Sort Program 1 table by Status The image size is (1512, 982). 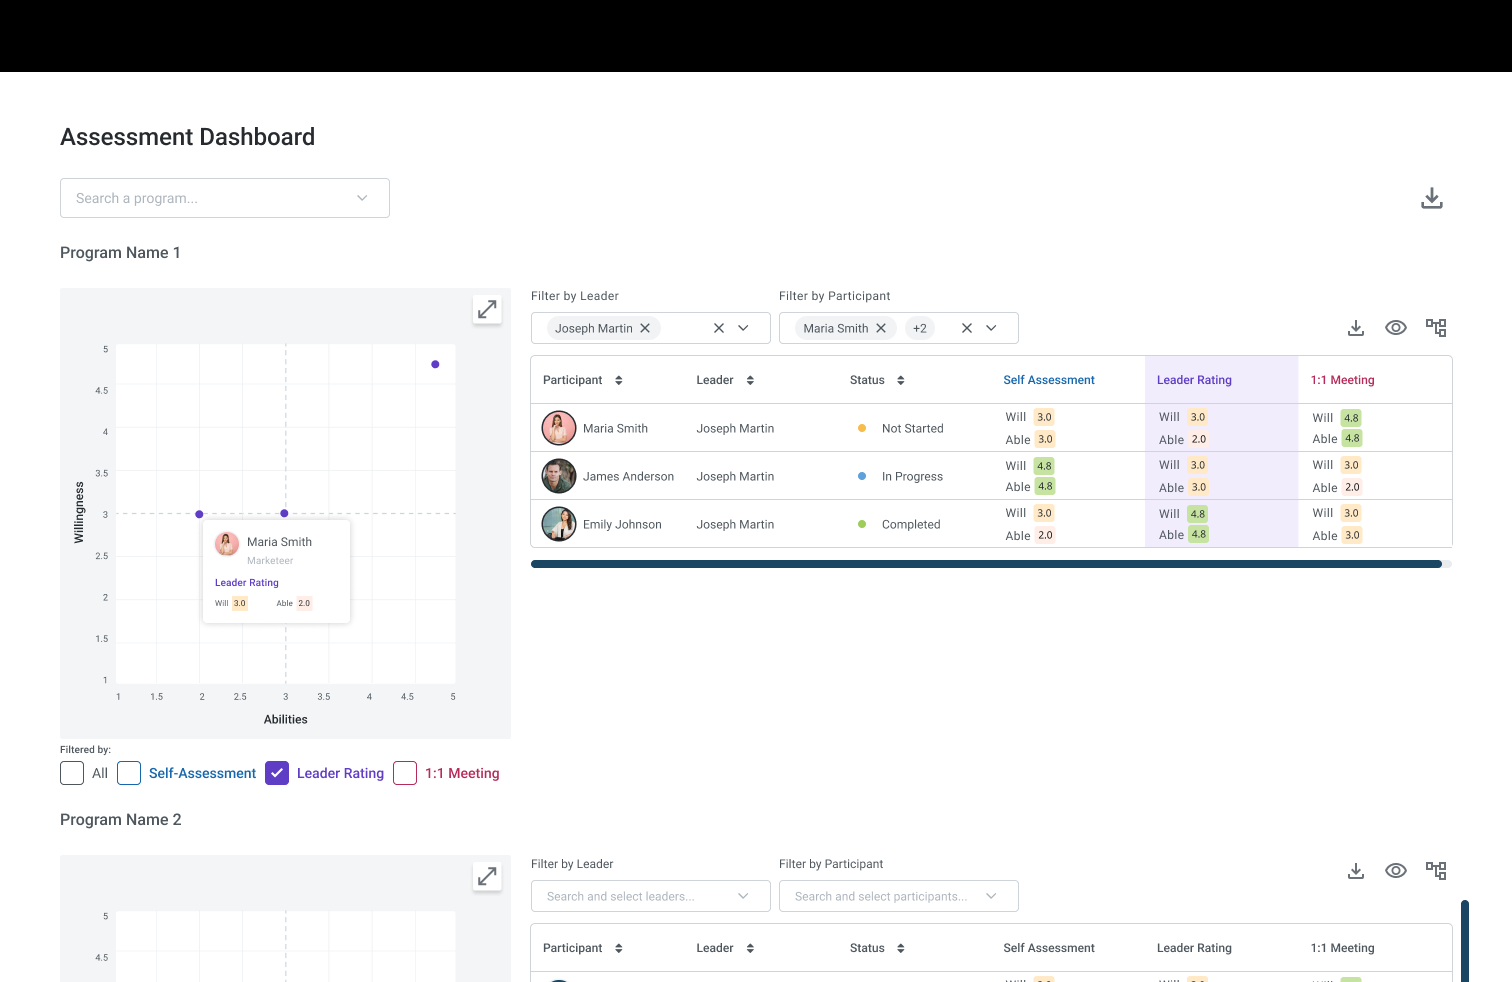coord(901,380)
